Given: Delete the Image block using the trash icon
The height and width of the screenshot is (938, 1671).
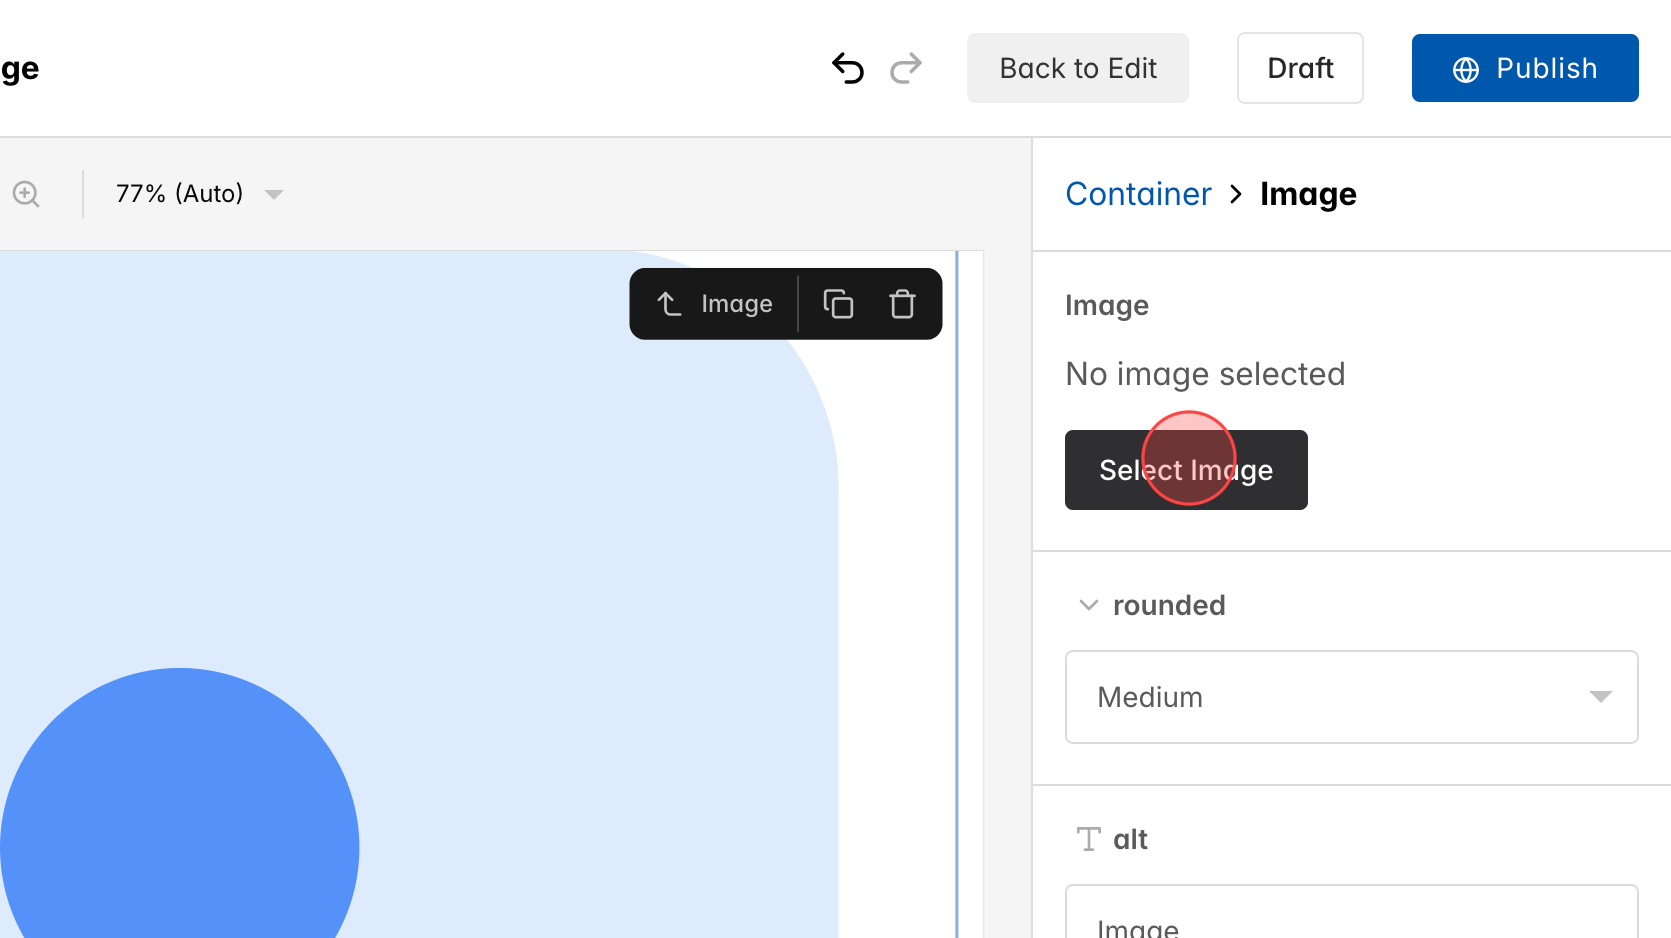Looking at the screenshot, I should tap(901, 303).
